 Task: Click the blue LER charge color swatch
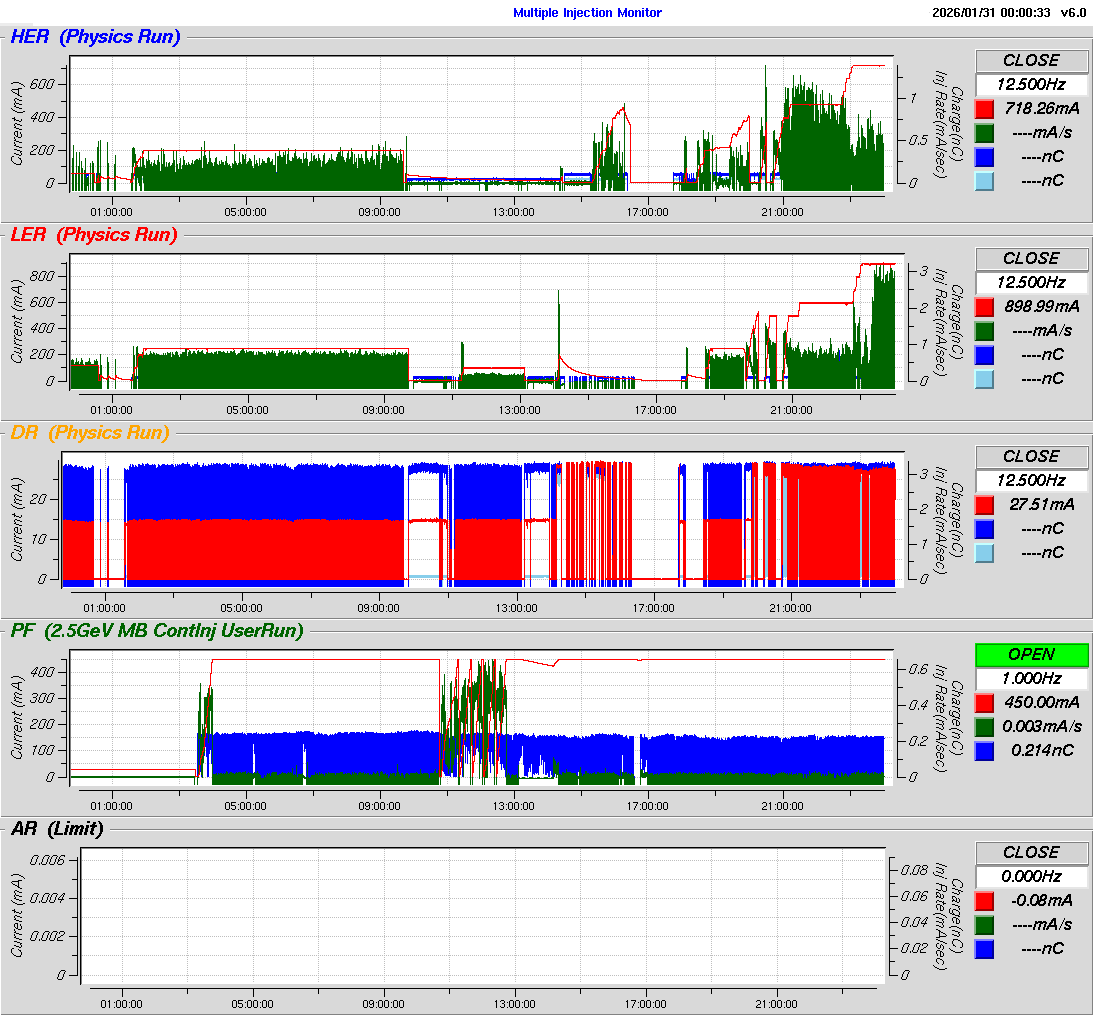(x=985, y=354)
